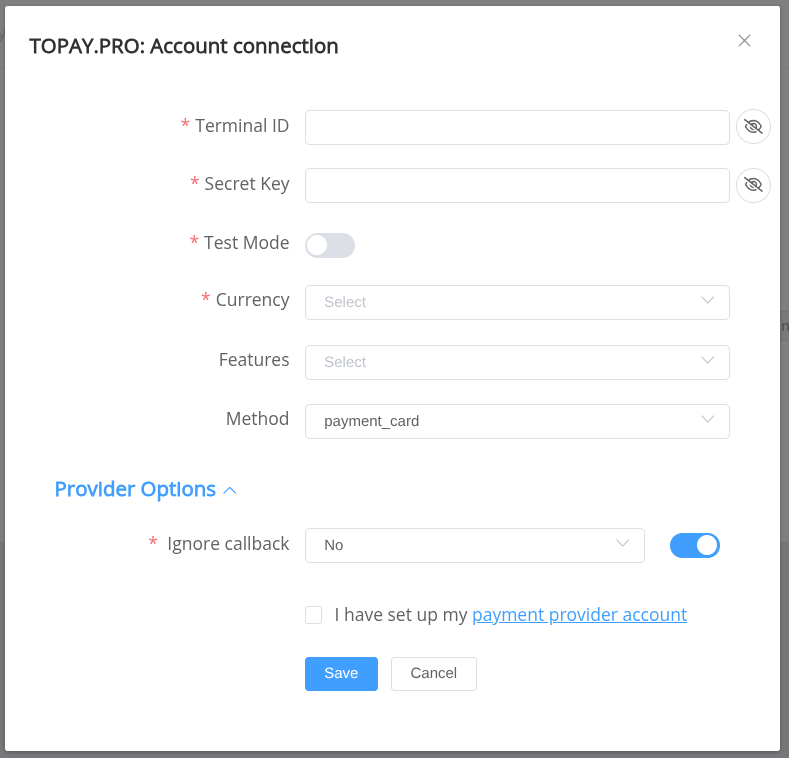Viewport: 789px width, 758px height.
Task: Click the Provider Options collapse chevron
Action: (x=230, y=491)
